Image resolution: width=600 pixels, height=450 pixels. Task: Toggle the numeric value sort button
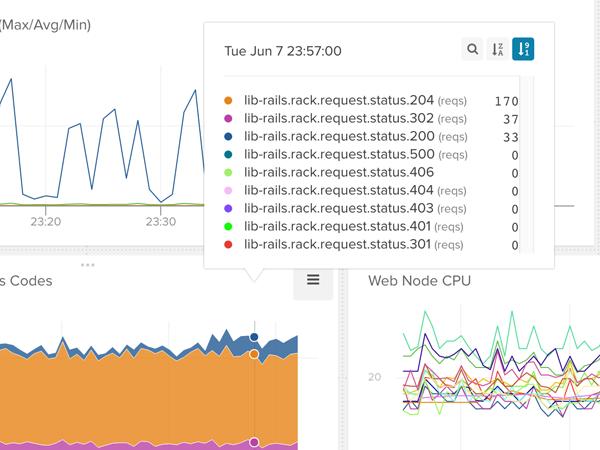pyautogui.click(x=523, y=49)
